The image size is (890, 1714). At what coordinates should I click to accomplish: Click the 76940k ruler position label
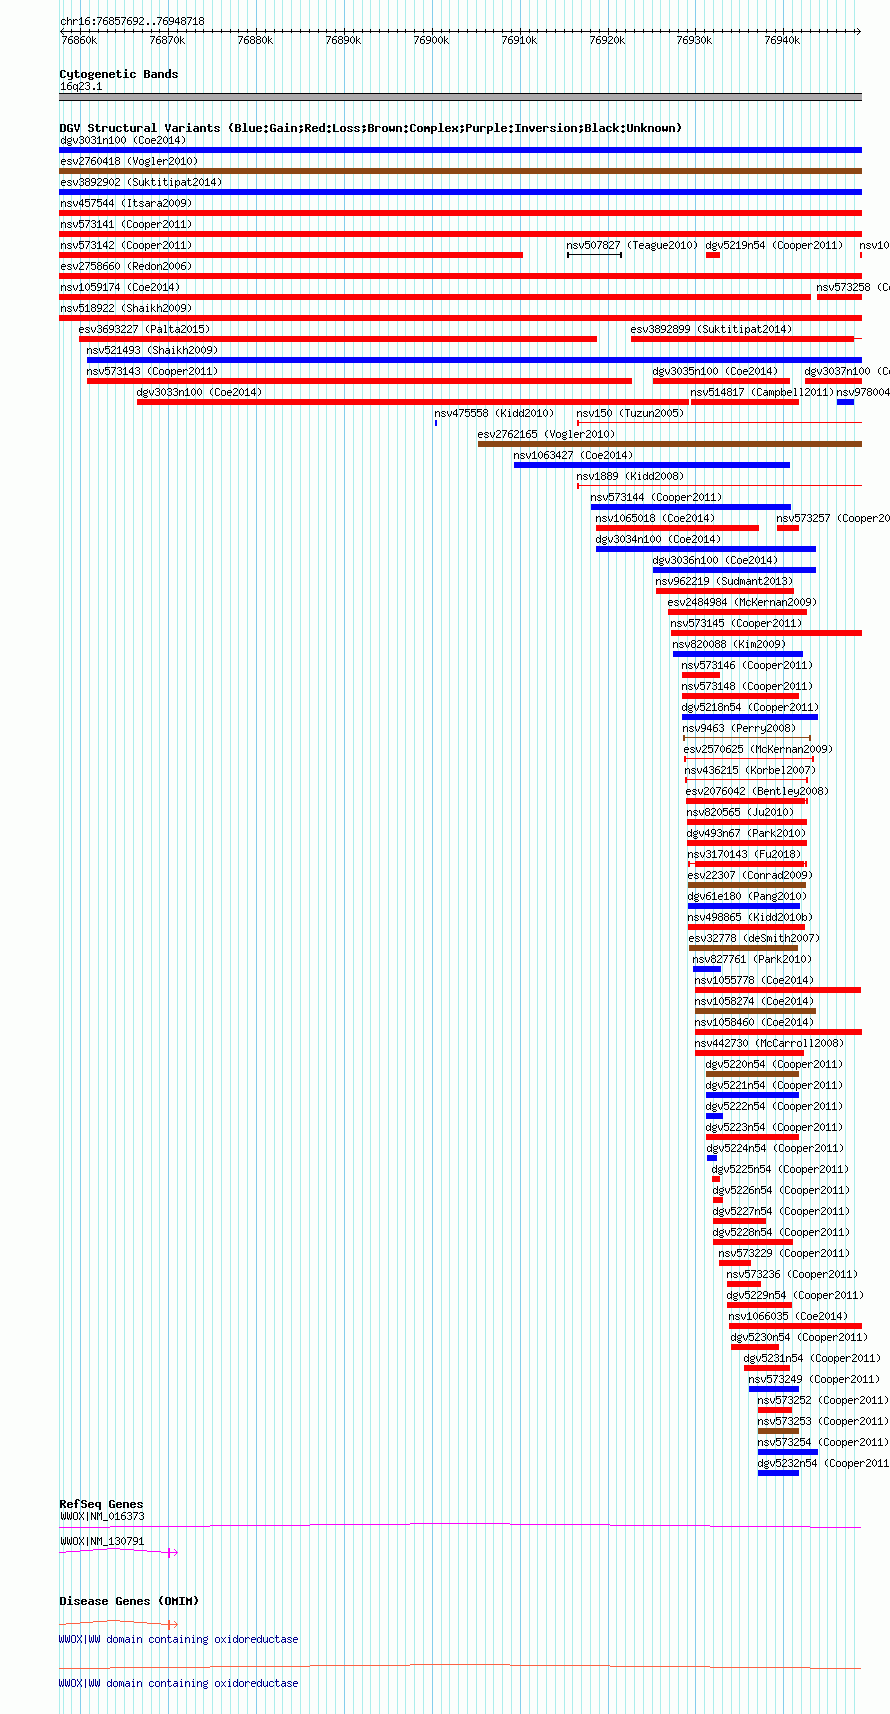click(x=782, y=40)
